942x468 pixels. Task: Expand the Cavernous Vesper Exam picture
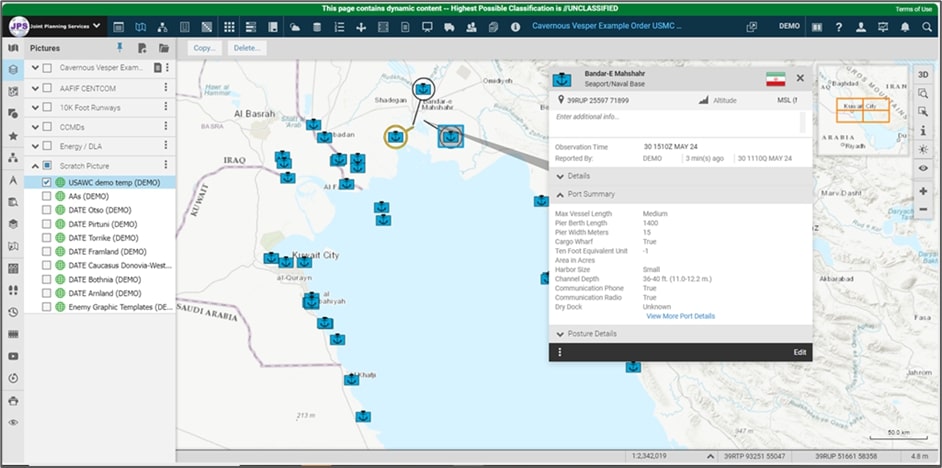(x=35, y=68)
